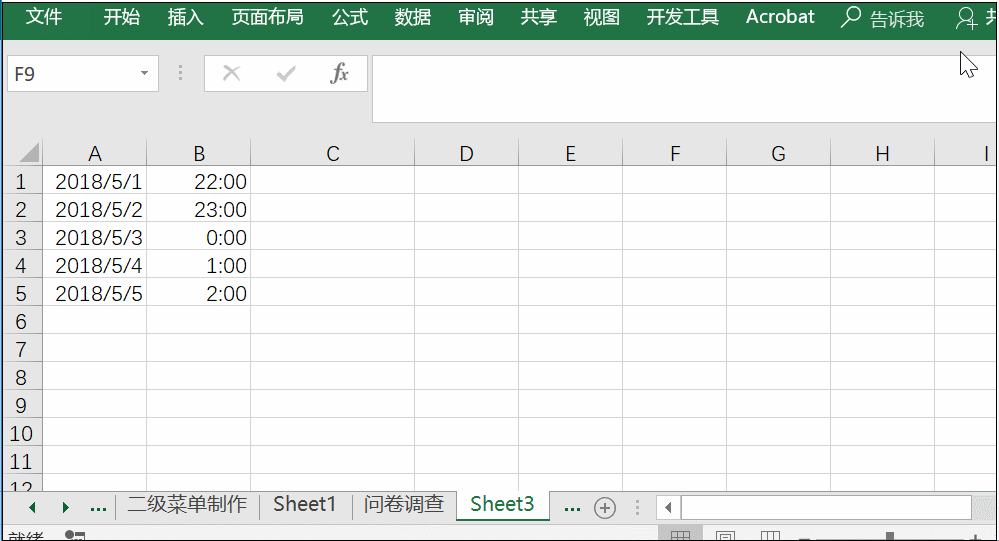Switch to Page Layout view icon

(725, 535)
